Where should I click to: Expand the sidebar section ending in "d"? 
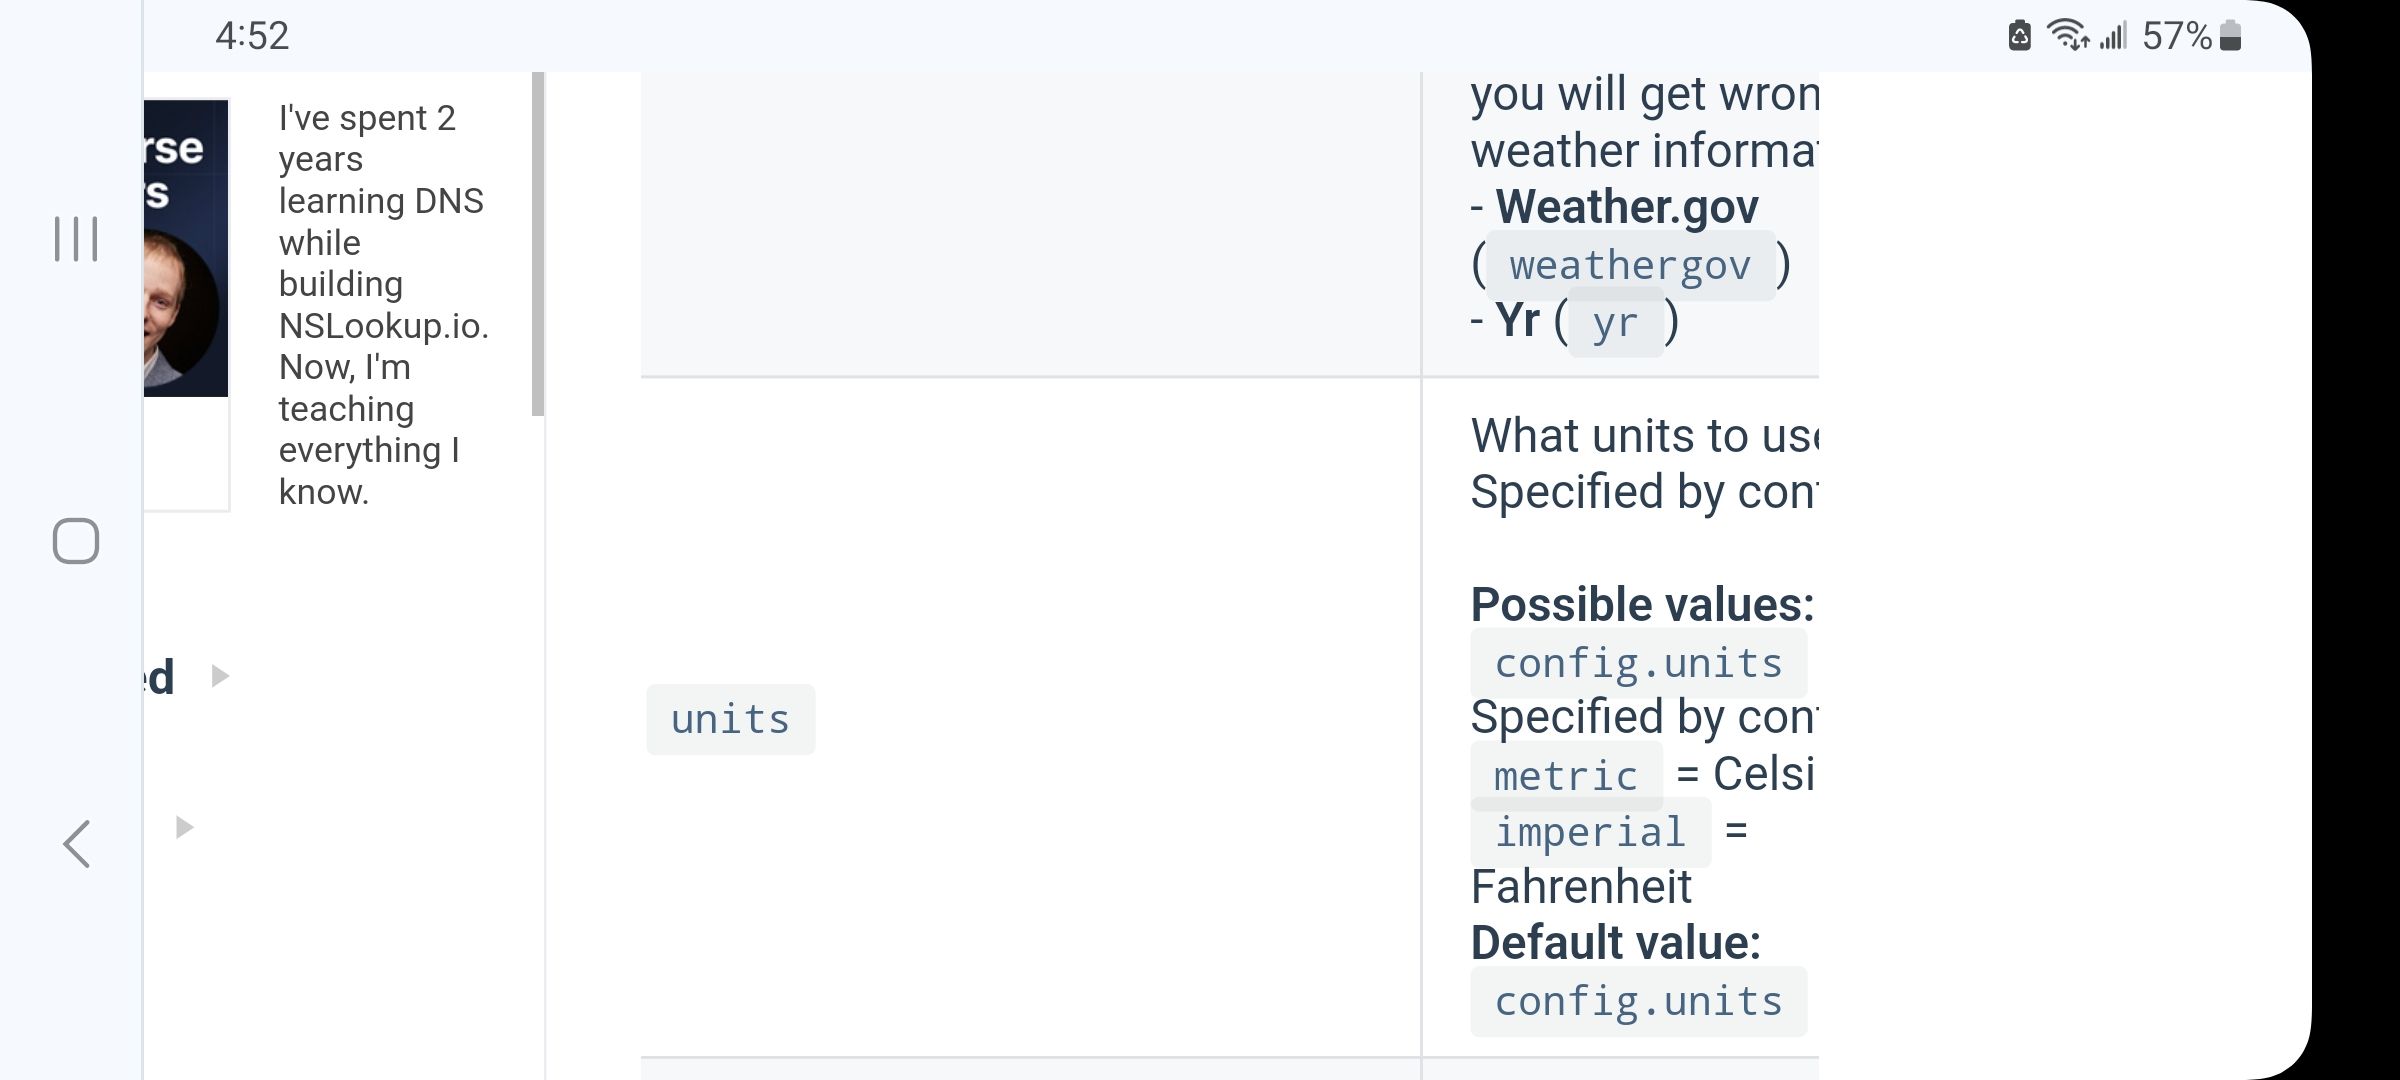coord(221,676)
